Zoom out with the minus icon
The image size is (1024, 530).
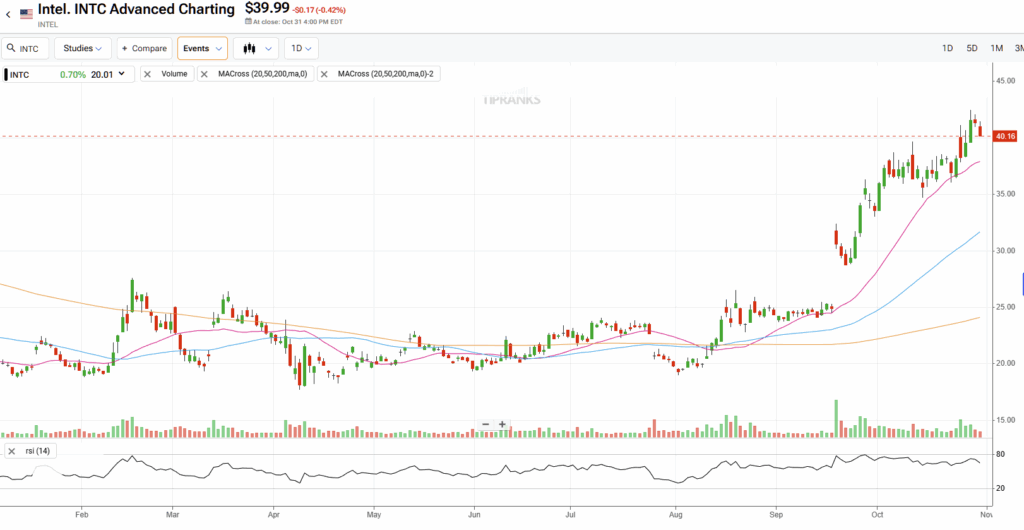(x=485, y=424)
